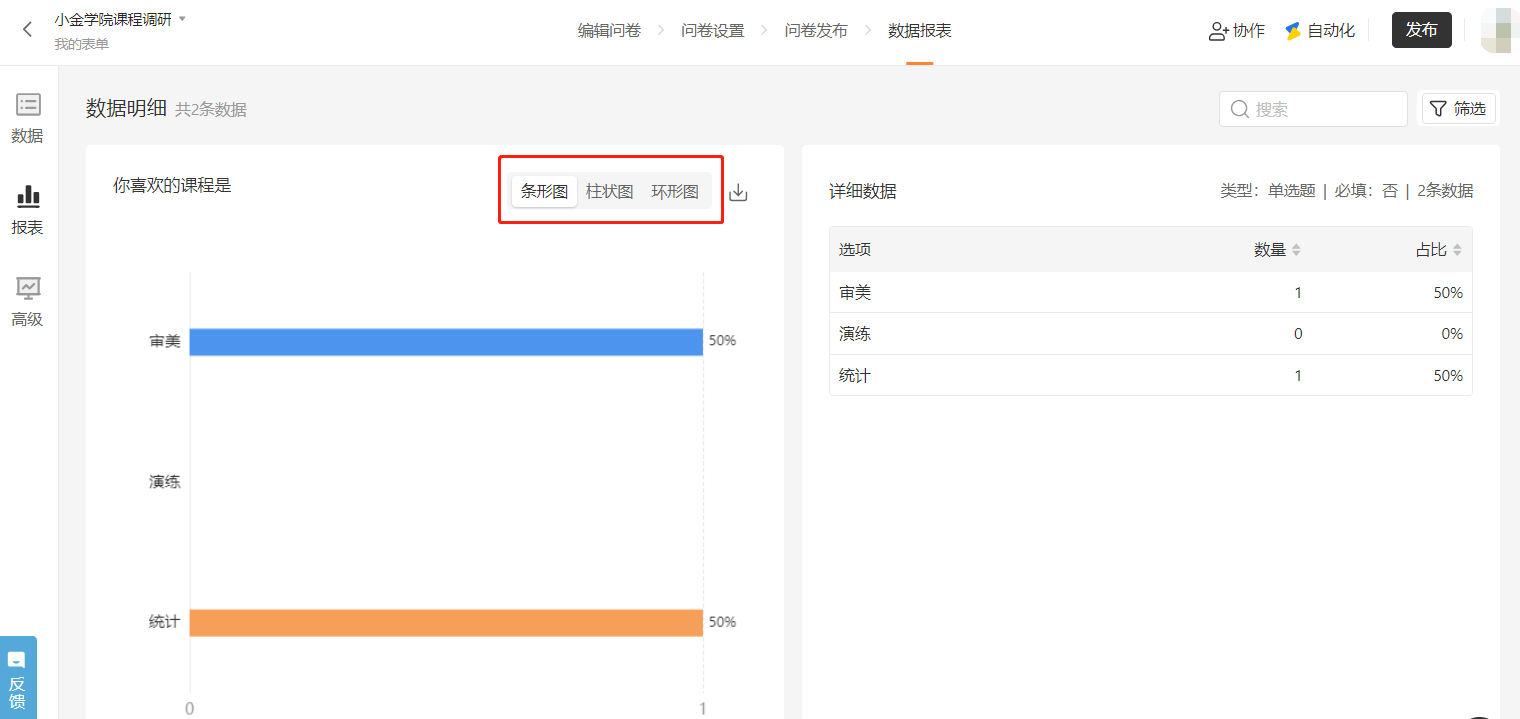1520x719 pixels.
Task: Switch chart to 条形图
Action: coord(544,192)
